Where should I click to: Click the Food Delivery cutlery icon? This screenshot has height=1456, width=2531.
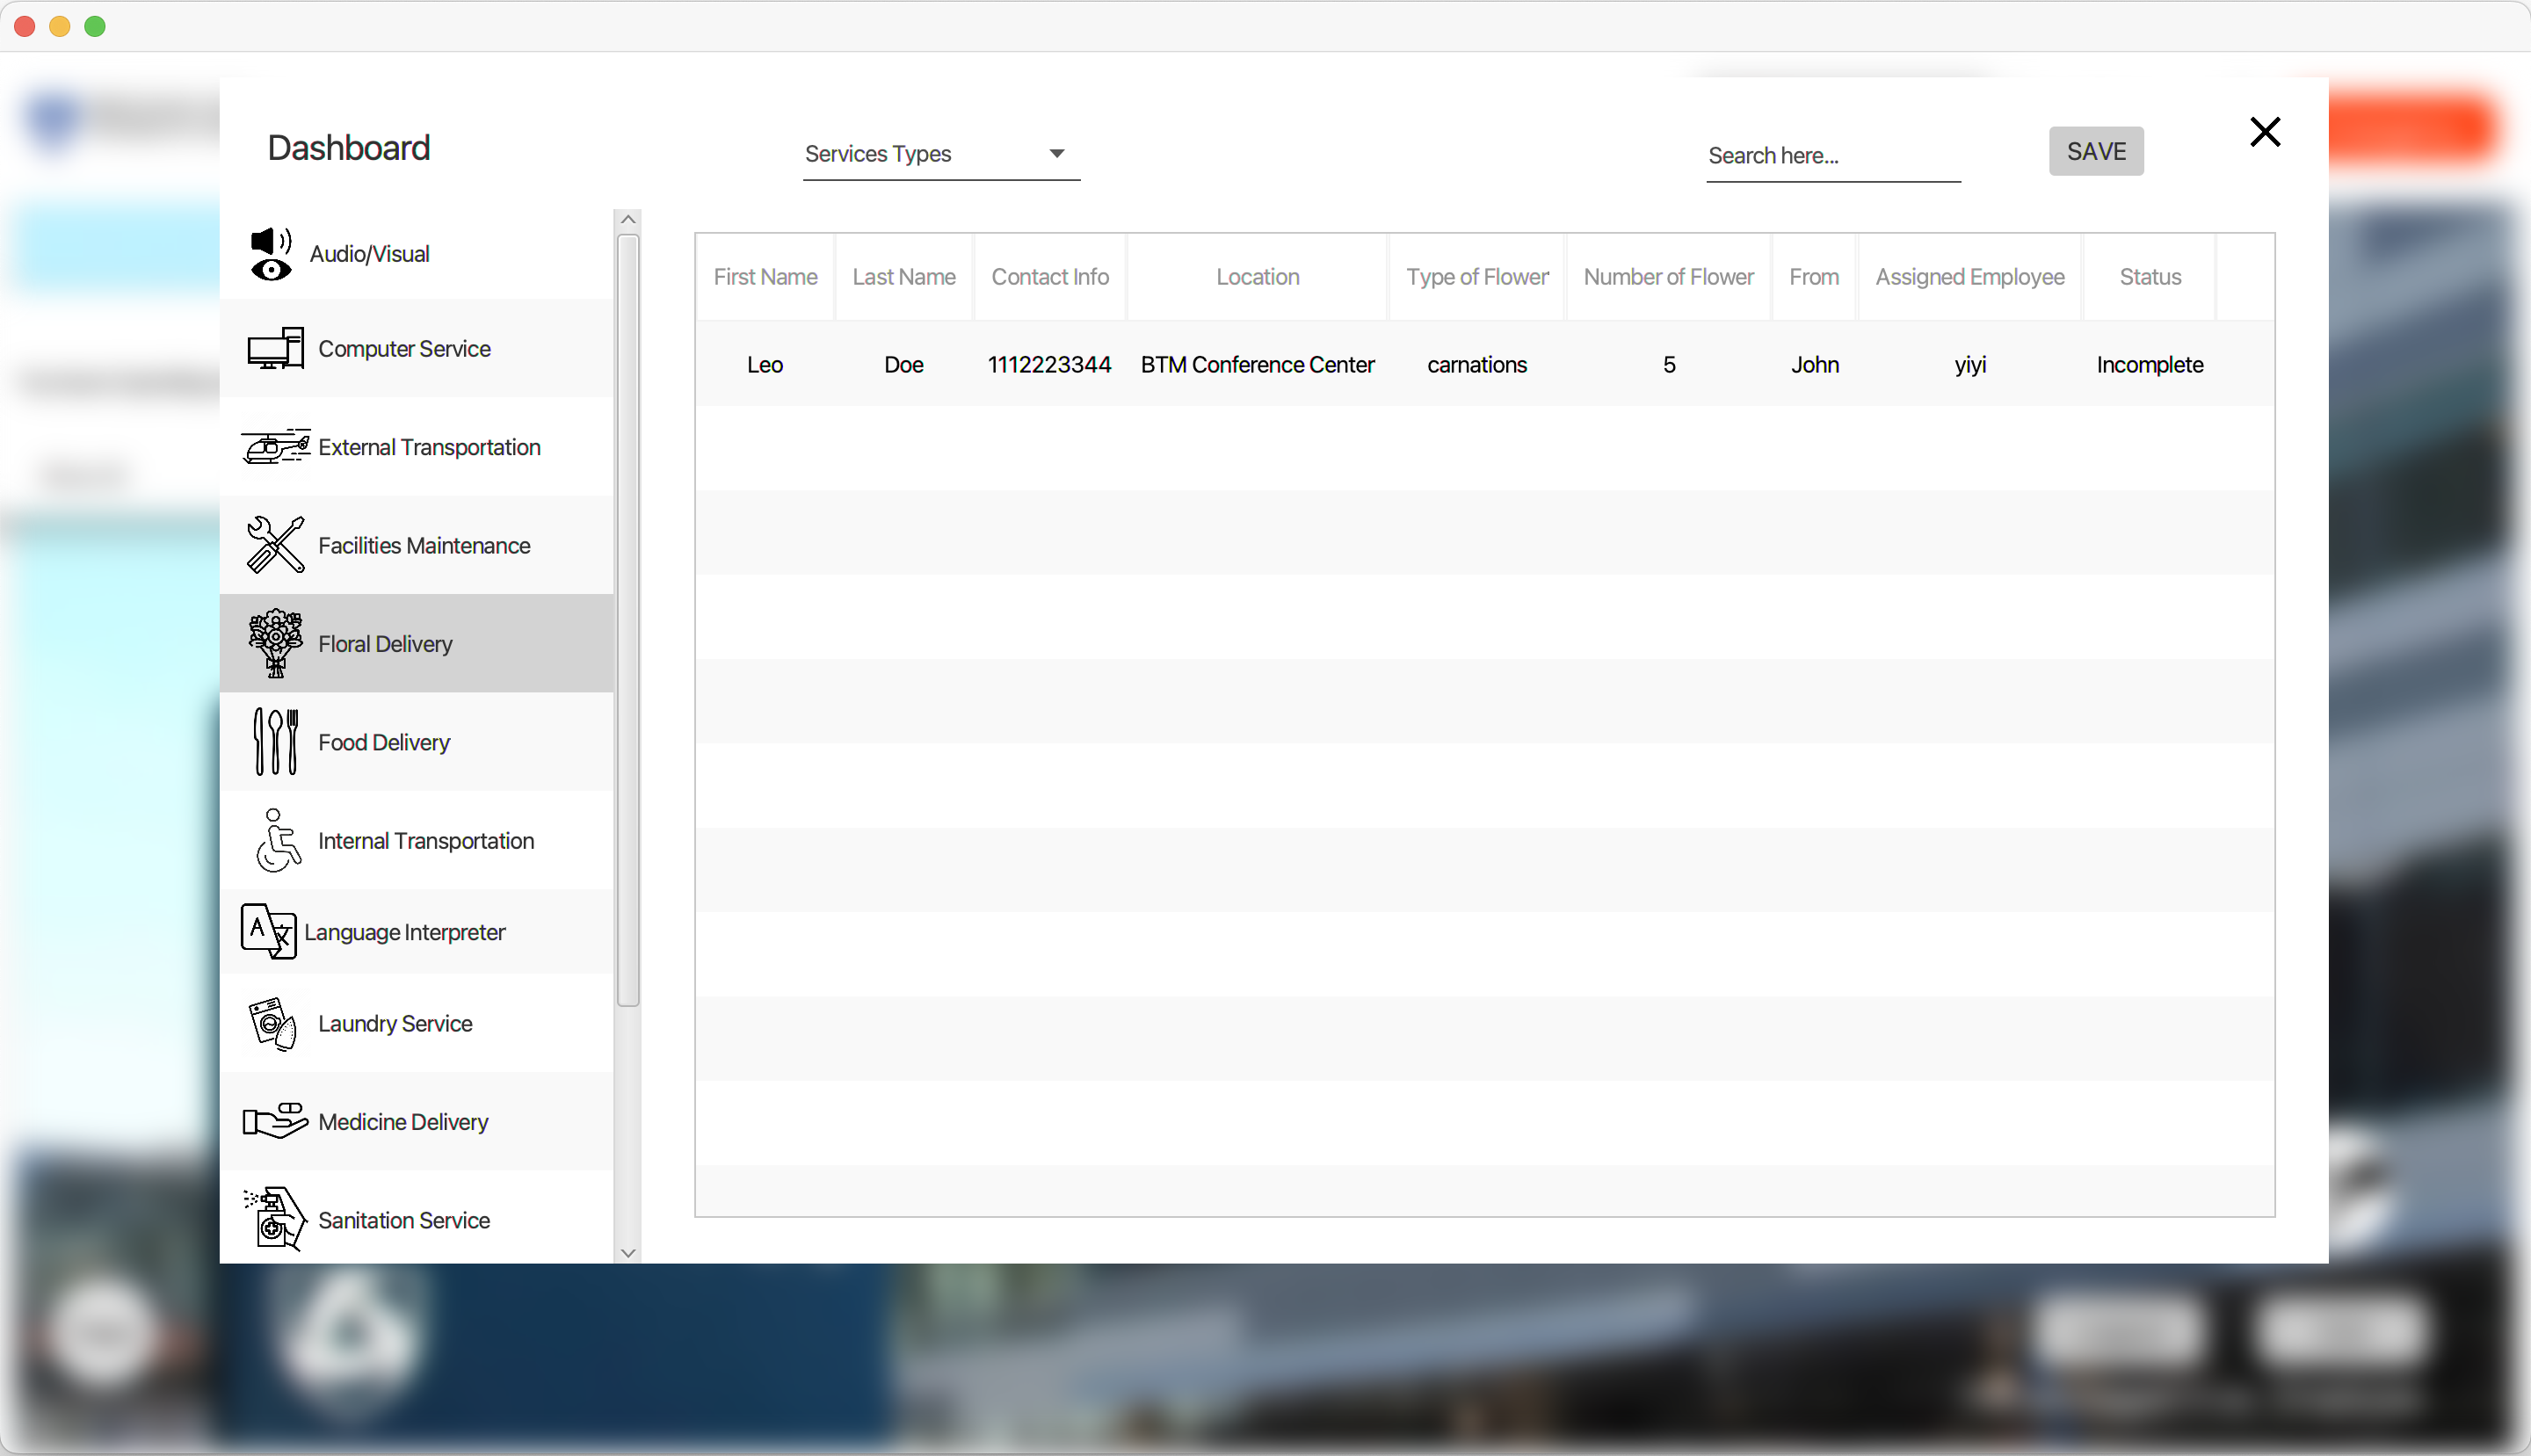275,742
